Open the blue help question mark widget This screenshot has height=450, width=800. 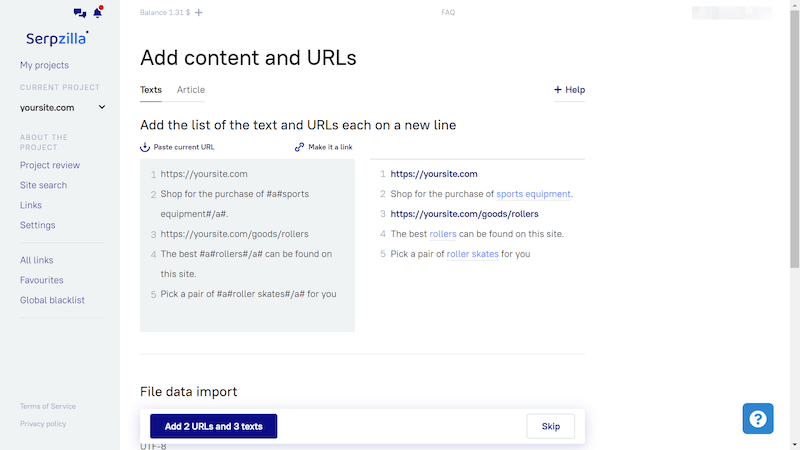click(758, 418)
